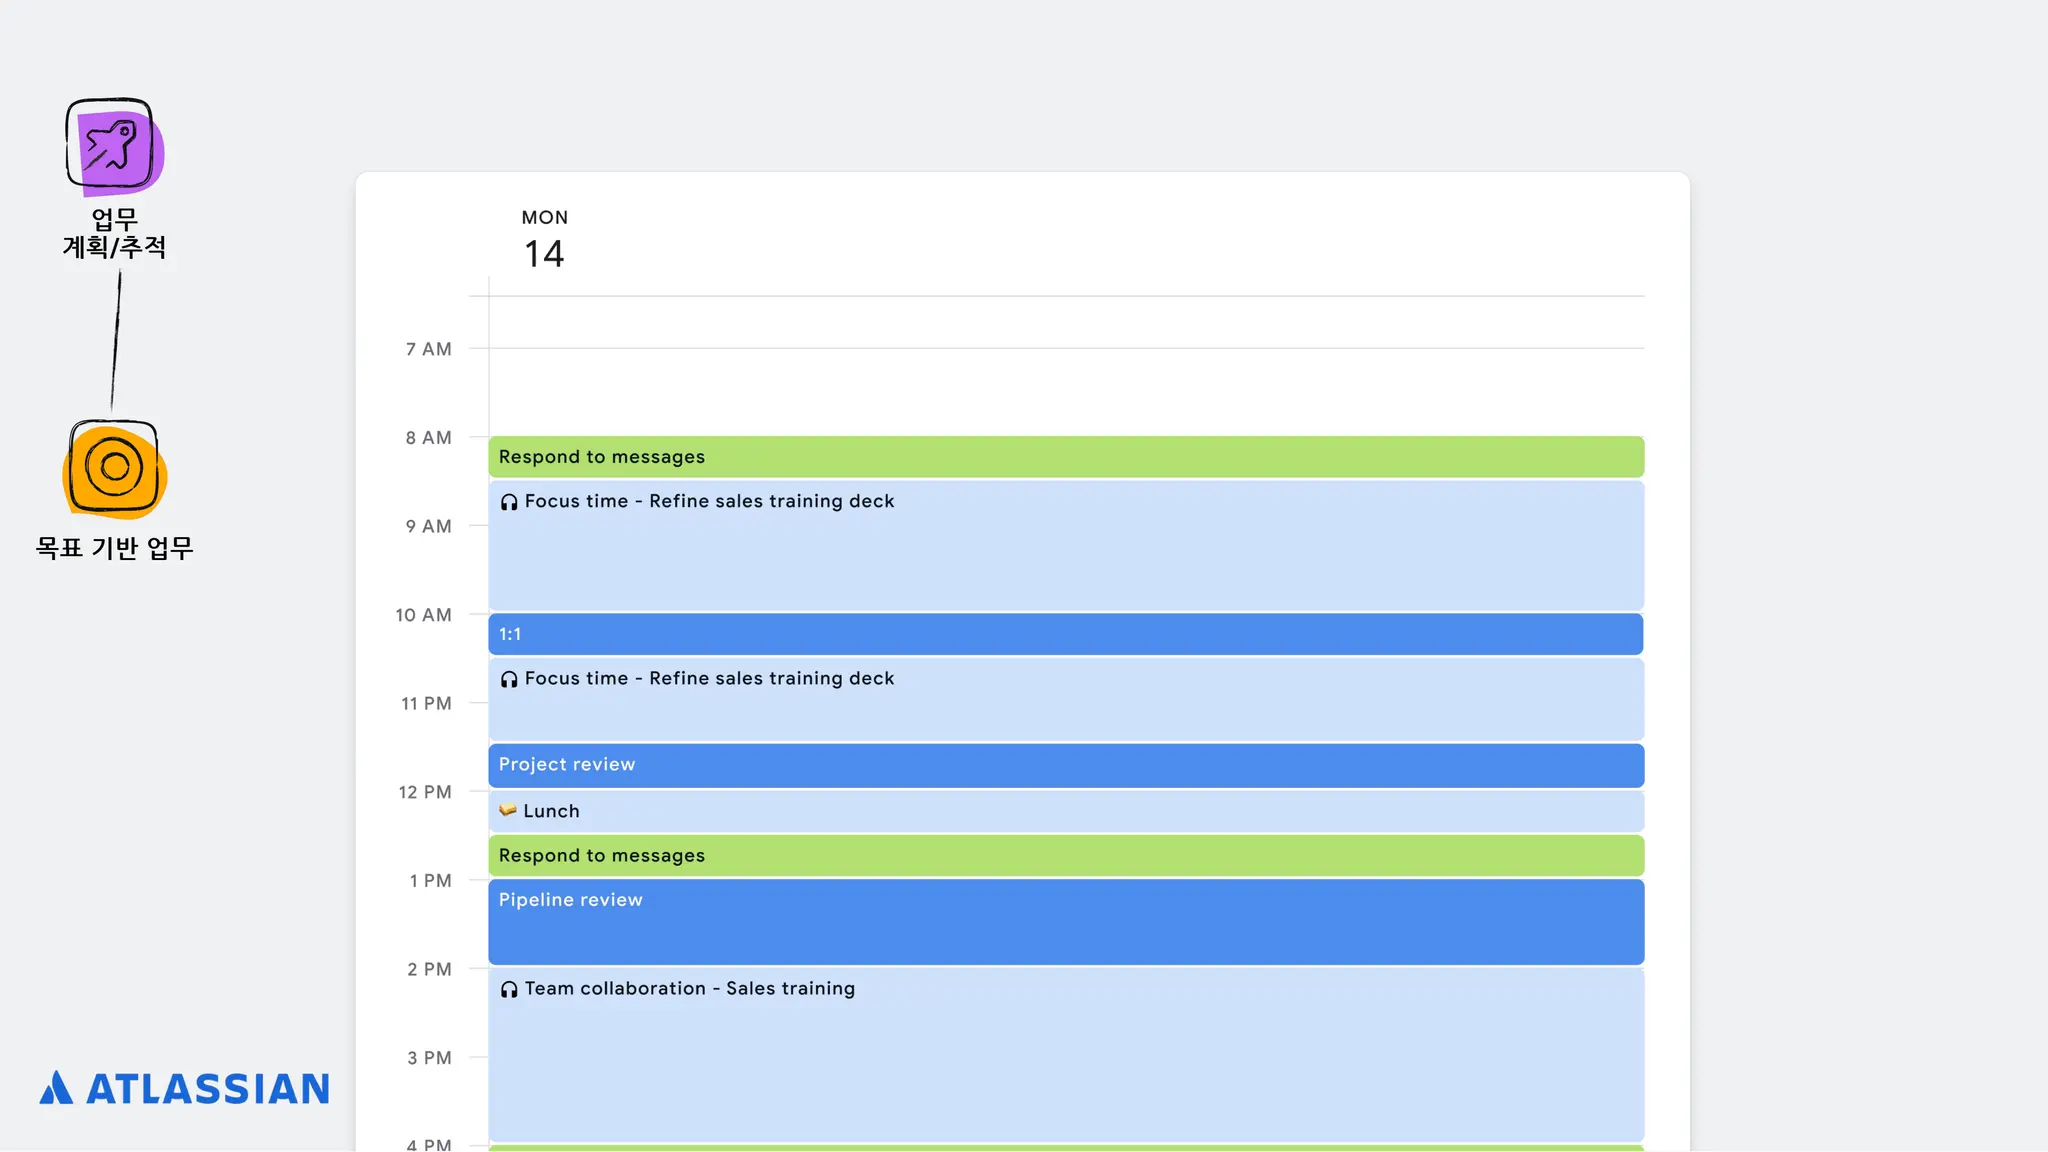Open the Pipeline review event
The image size is (2048, 1152).
[1065, 922]
